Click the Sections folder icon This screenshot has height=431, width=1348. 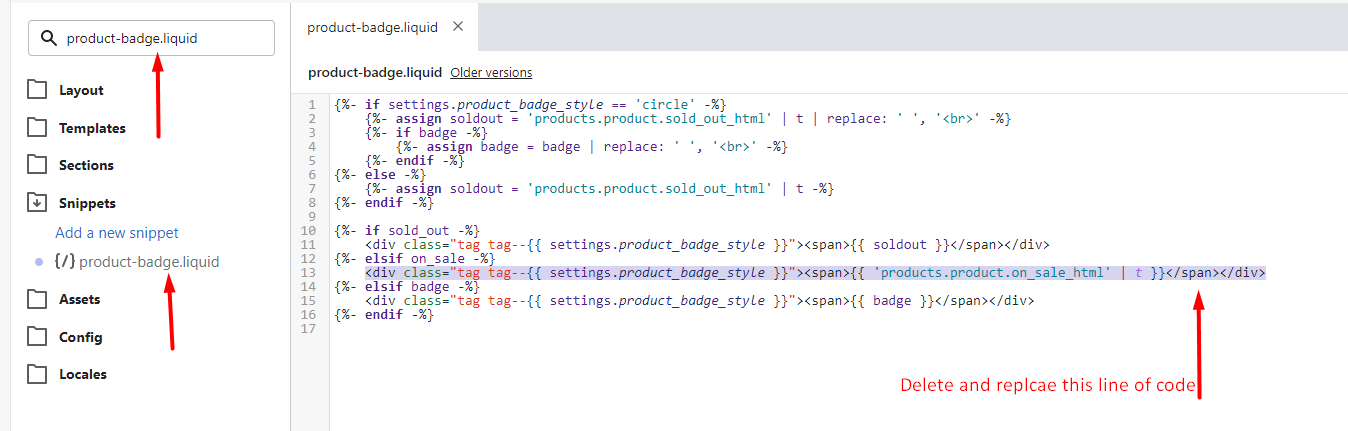pyautogui.click(x=37, y=164)
